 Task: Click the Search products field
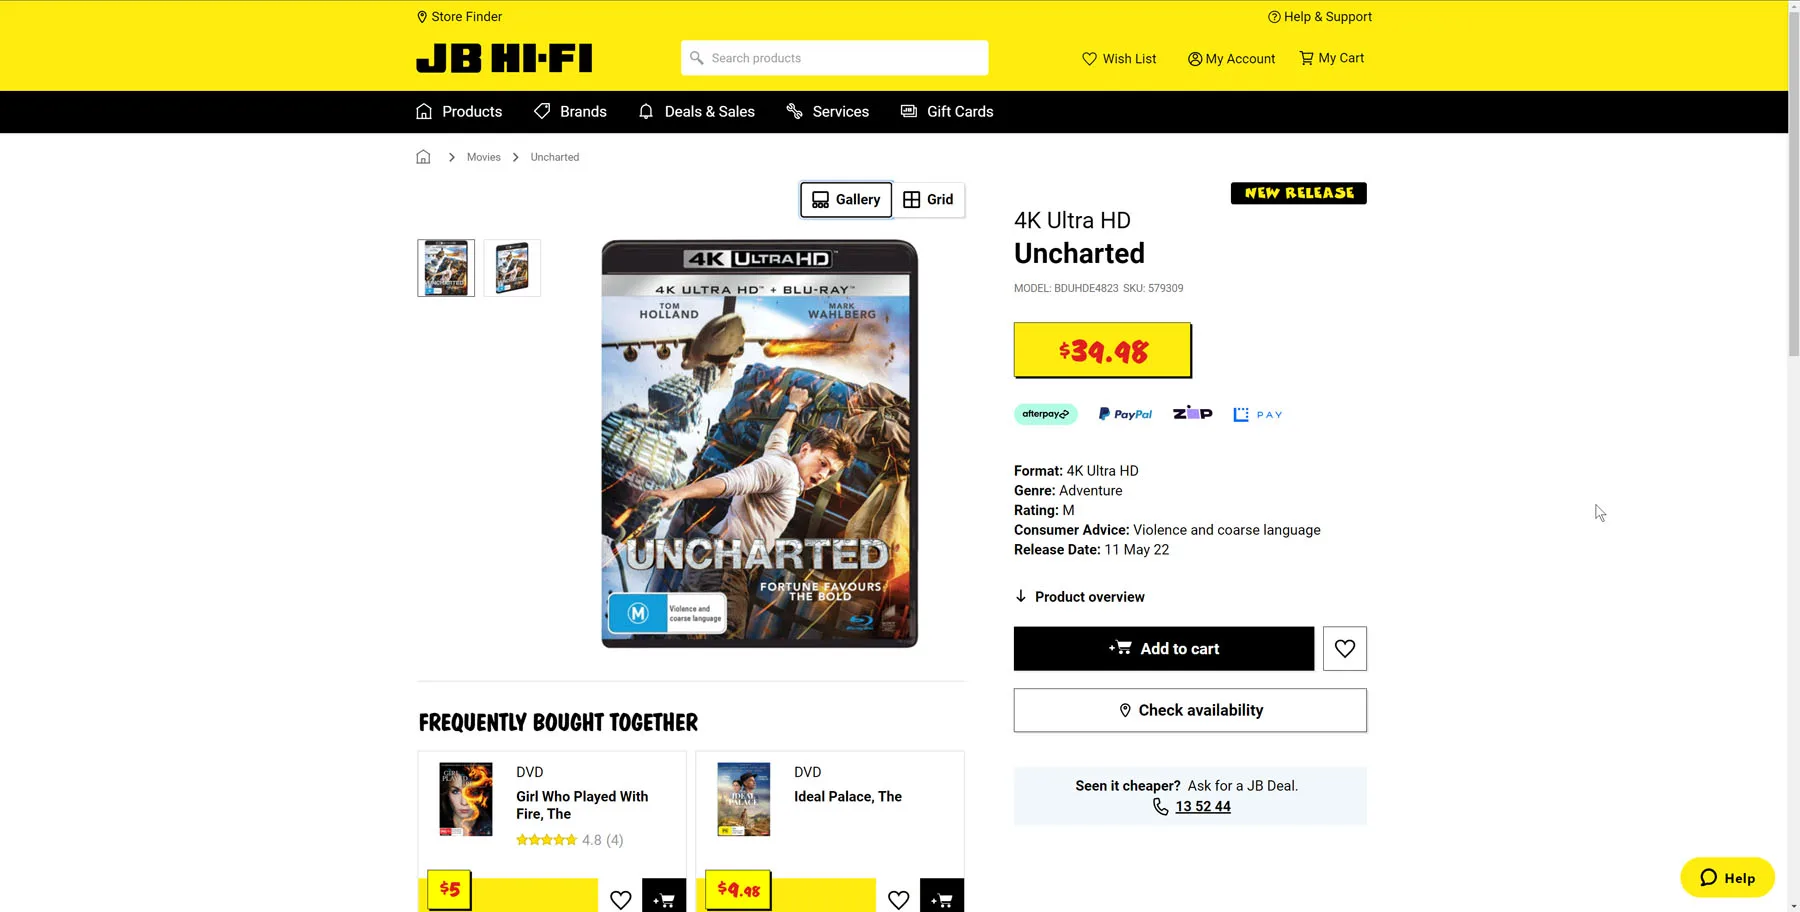point(835,58)
